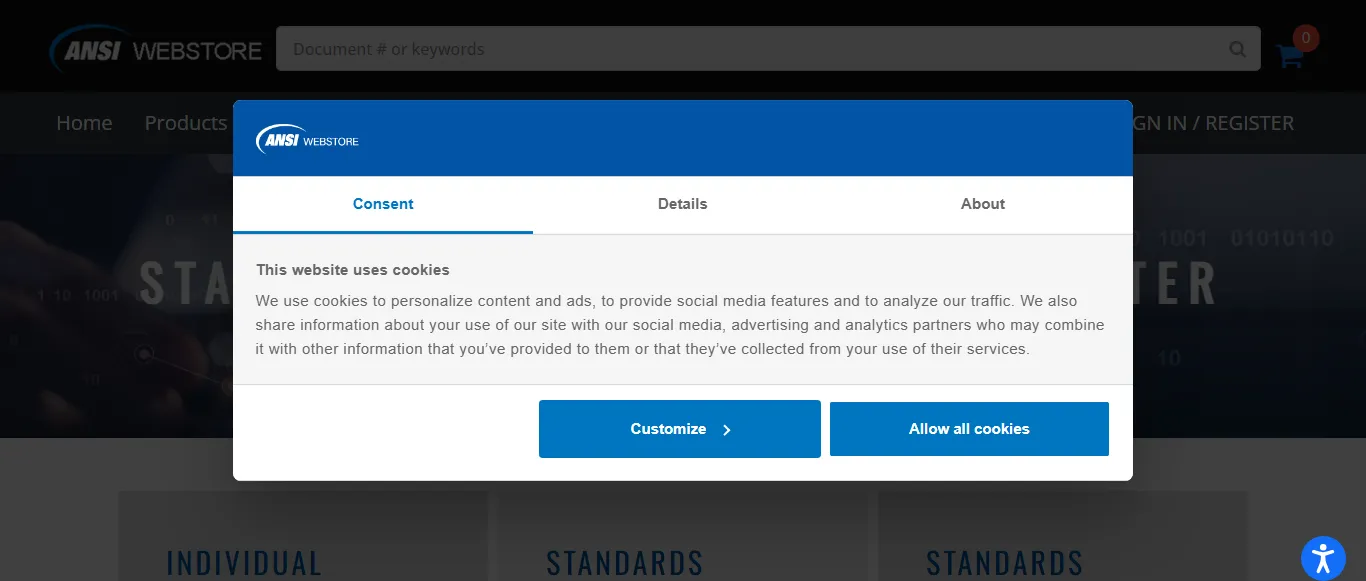The image size is (1366, 581).
Task: Open the Products menu
Action: (x=185, y=123)
